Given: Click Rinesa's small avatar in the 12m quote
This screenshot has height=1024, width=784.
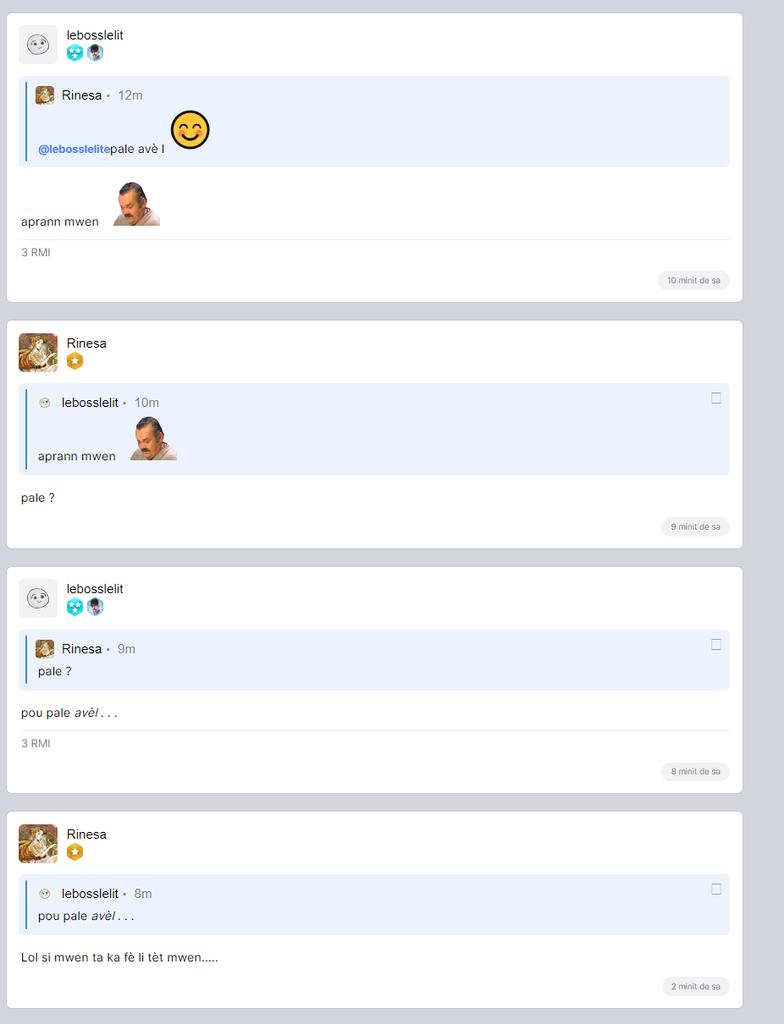Looking at the screenshot, I should 44,95.
